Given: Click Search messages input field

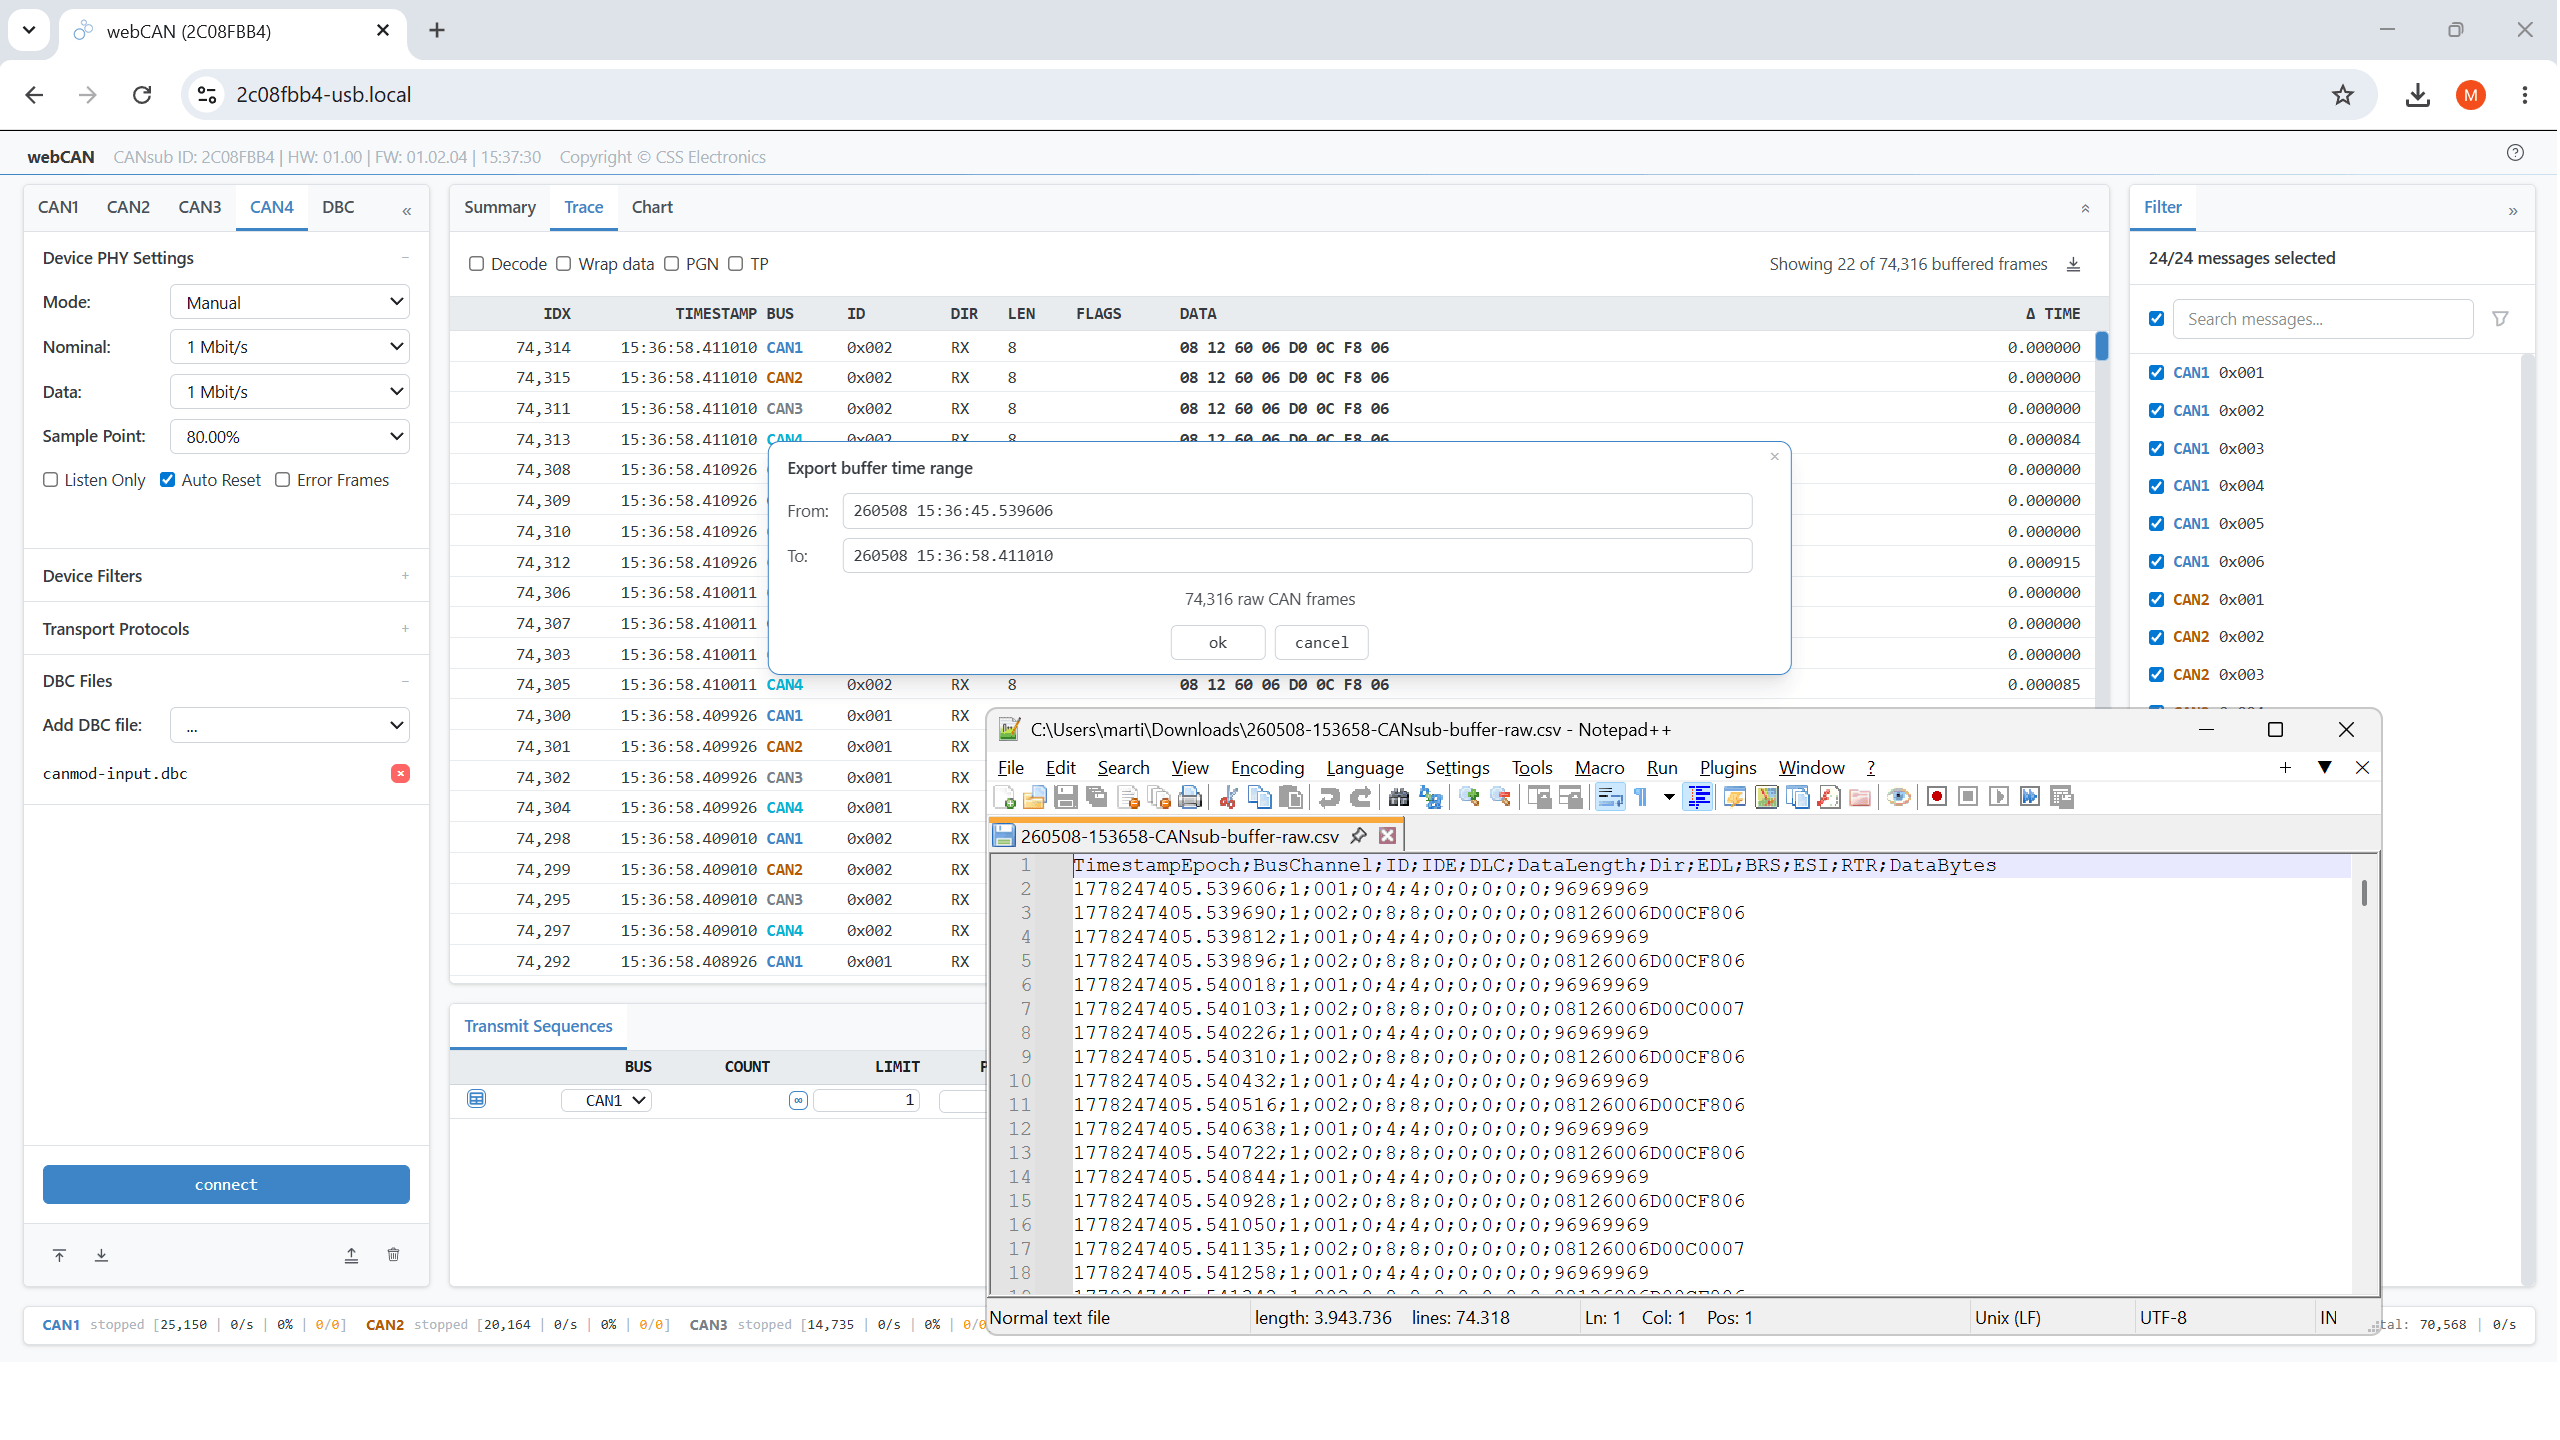Looking at the screenshot, I should tap(2322, 319).
